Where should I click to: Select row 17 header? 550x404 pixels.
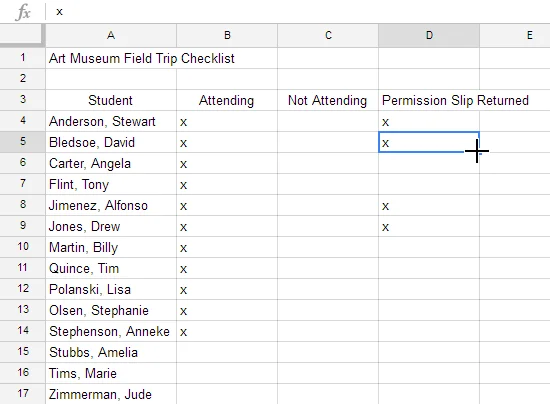coord(22,394)
